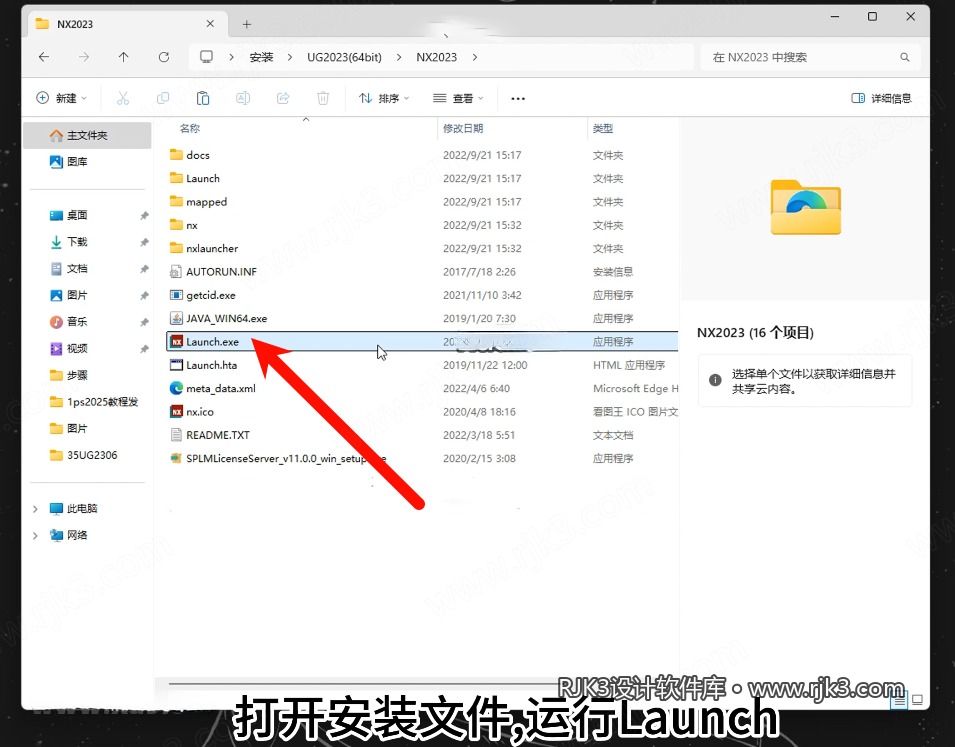Sort by the 类型 column header
955x747 pixels.
[x=603, y=129]
